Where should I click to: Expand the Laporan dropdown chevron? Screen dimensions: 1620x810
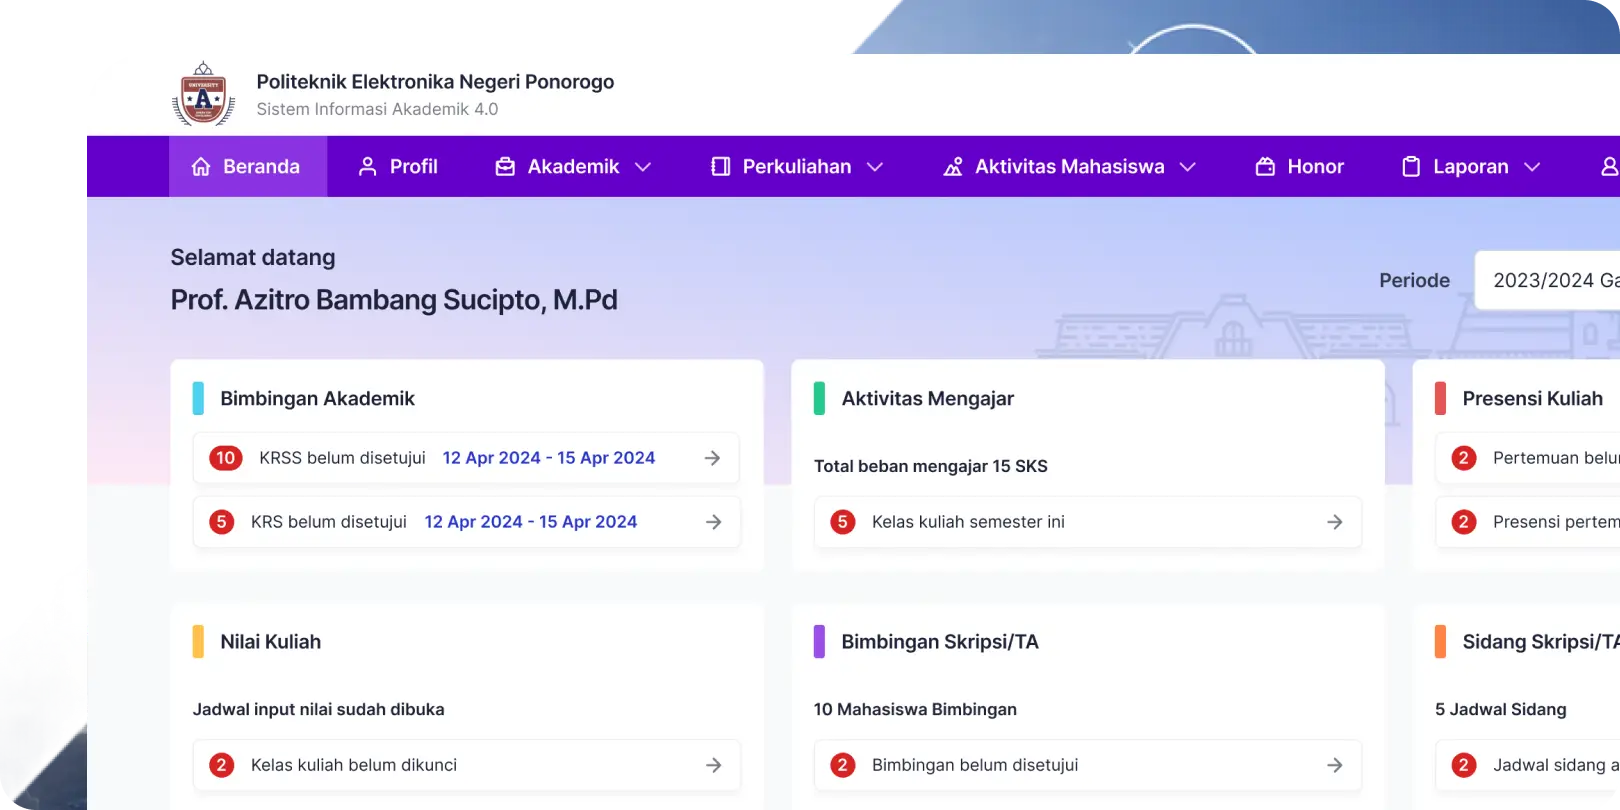pyautogui.click(x=1532, y=167)
